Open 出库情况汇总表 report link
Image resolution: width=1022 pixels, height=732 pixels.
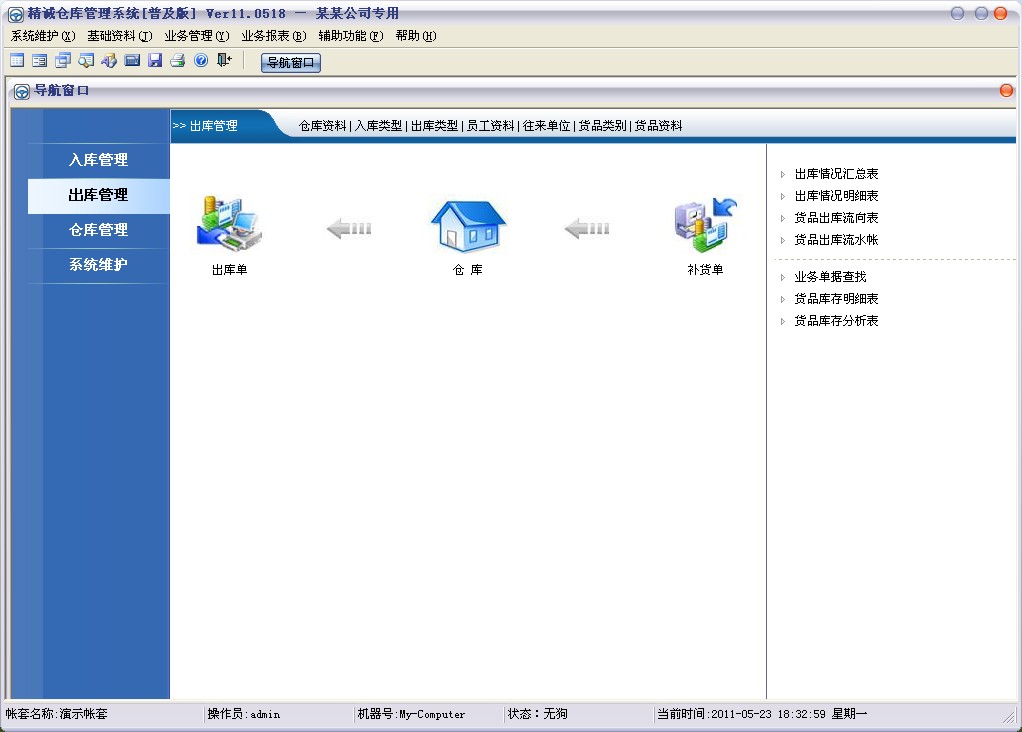[x=837, y=173]
